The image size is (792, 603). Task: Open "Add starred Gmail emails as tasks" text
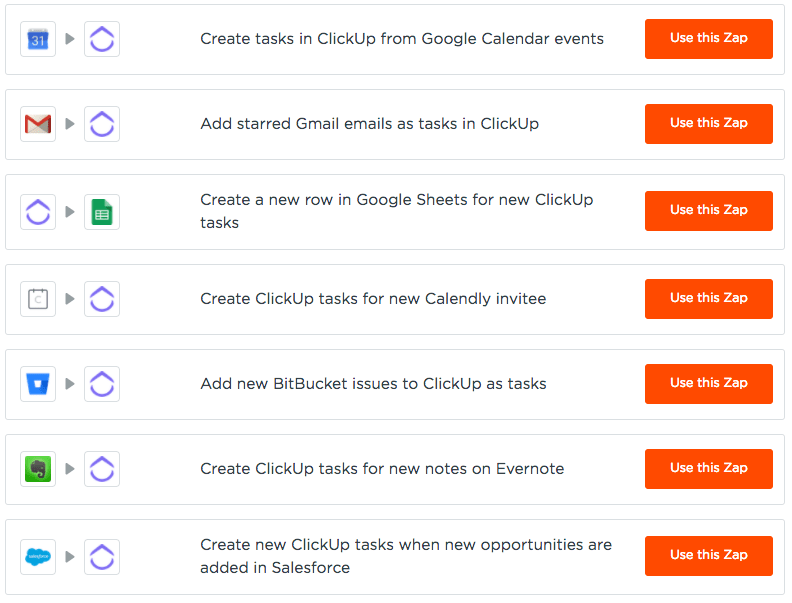[x=369, y=124]
